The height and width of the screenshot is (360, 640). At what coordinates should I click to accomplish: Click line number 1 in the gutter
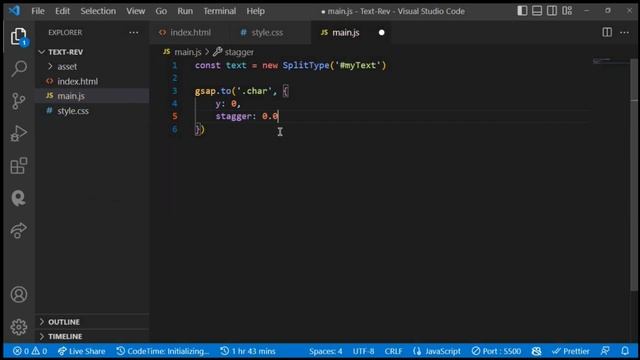pyautogui.click(x=175, y=65)
